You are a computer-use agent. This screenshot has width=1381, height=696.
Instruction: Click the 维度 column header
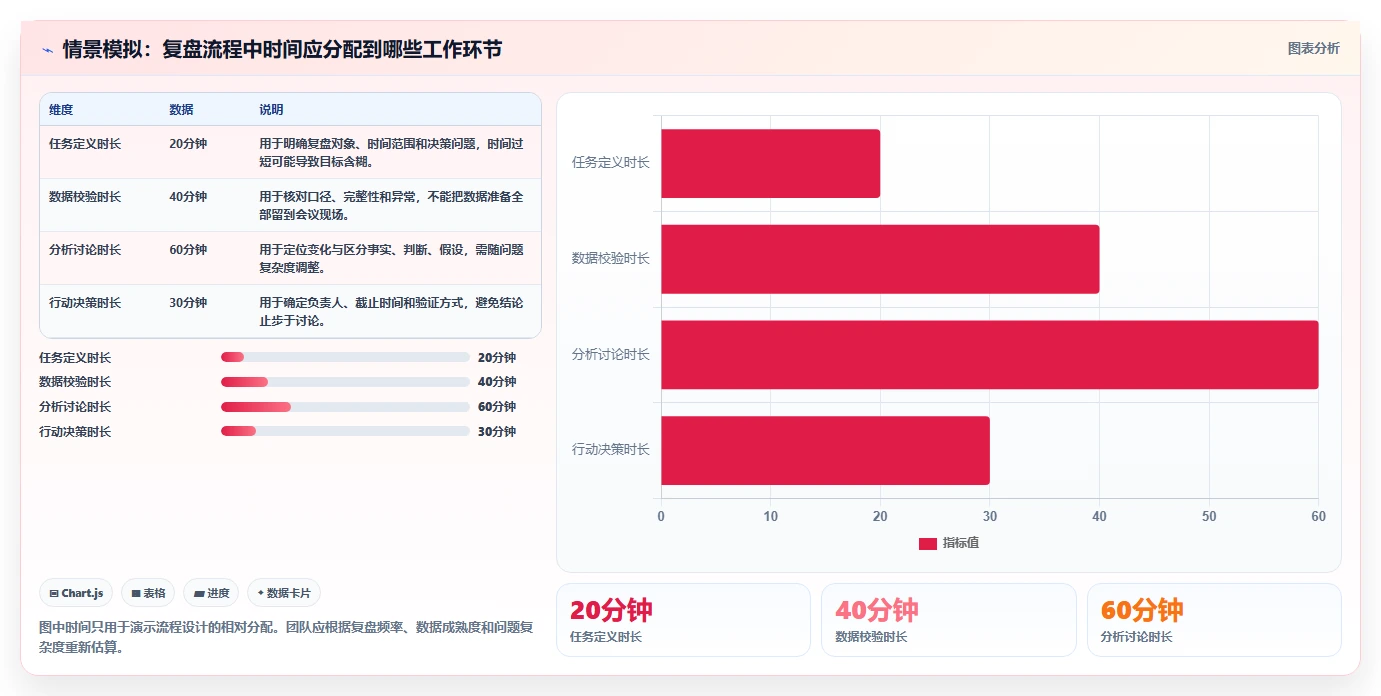coord(61,110)
